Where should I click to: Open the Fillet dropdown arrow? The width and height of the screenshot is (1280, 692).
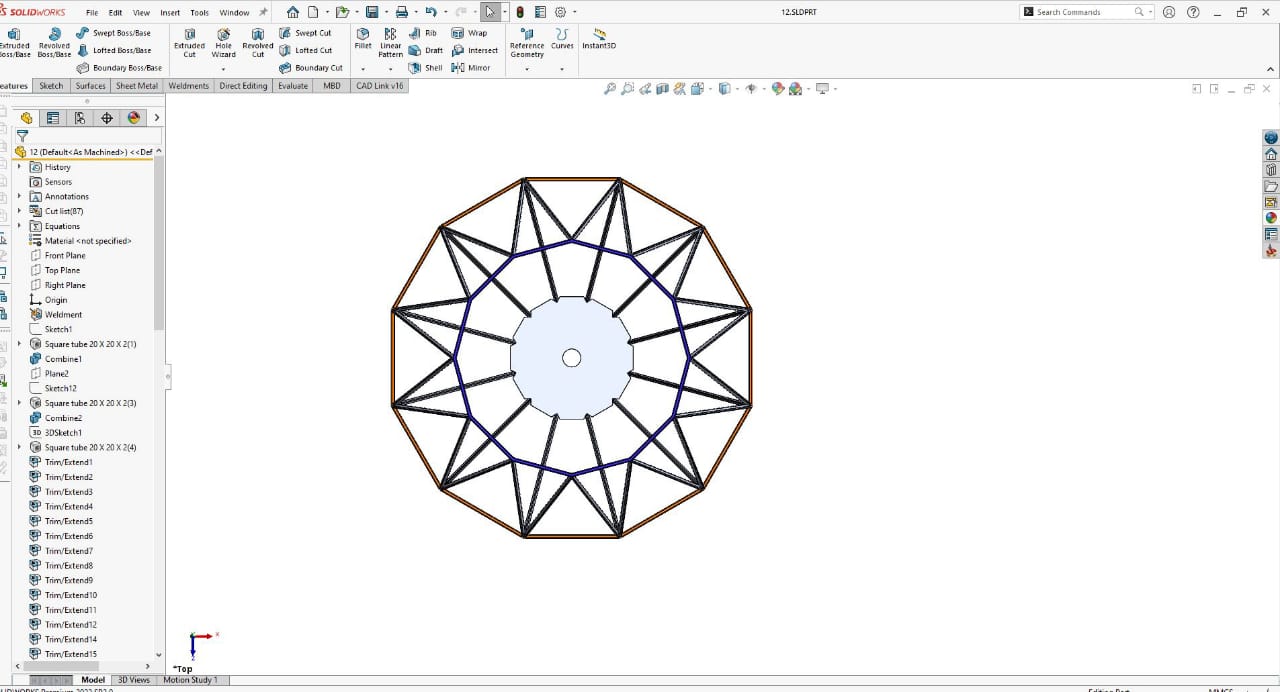pos(363,69)
